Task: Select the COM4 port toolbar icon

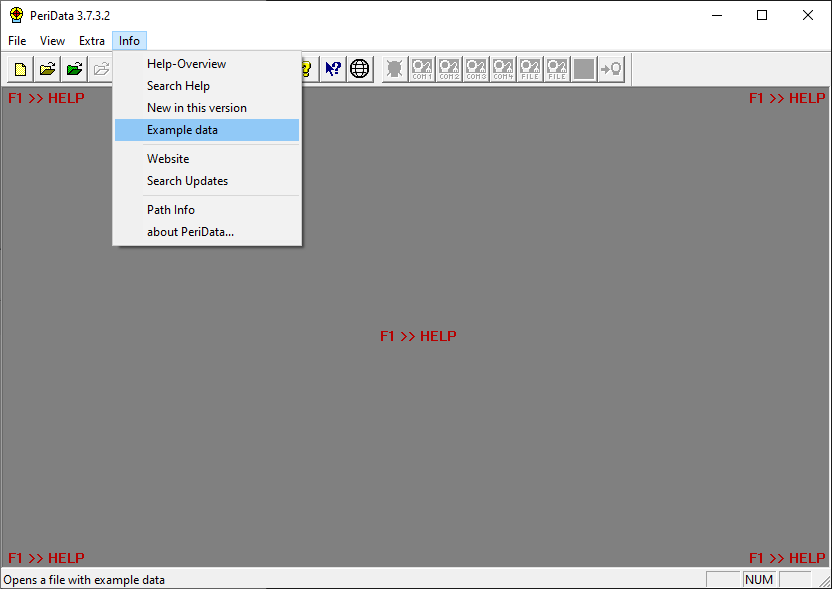Action: [x=503, y=69]
